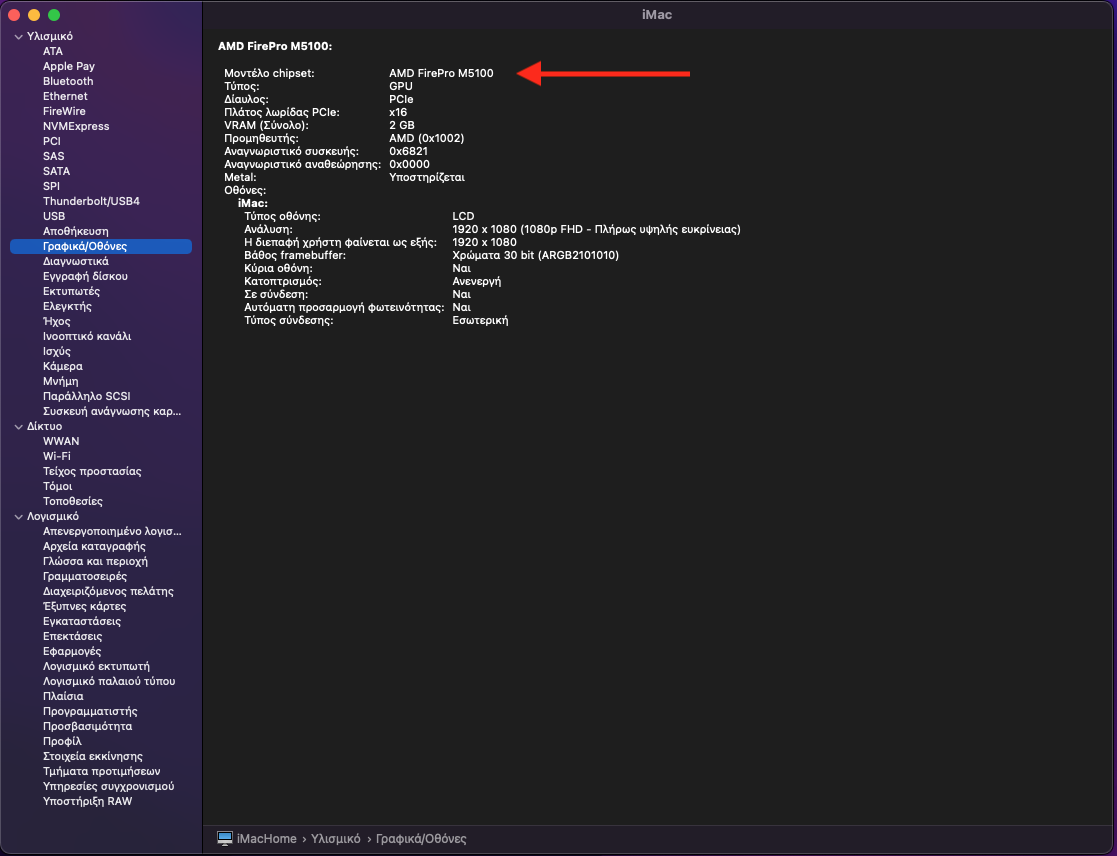Image resolution: width=1117 pixels, height=856 pixels.
Task: Collapse the Λογισμικό sidebar section
Action: [18, 517]
